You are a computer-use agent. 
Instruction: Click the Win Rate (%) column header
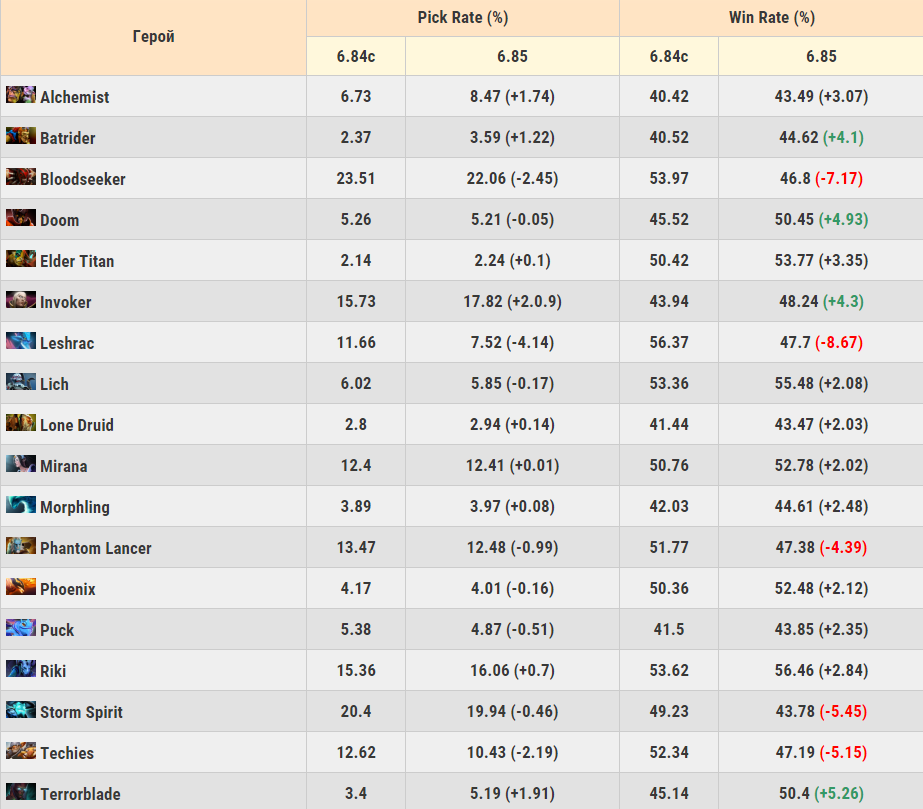[771, 18]
